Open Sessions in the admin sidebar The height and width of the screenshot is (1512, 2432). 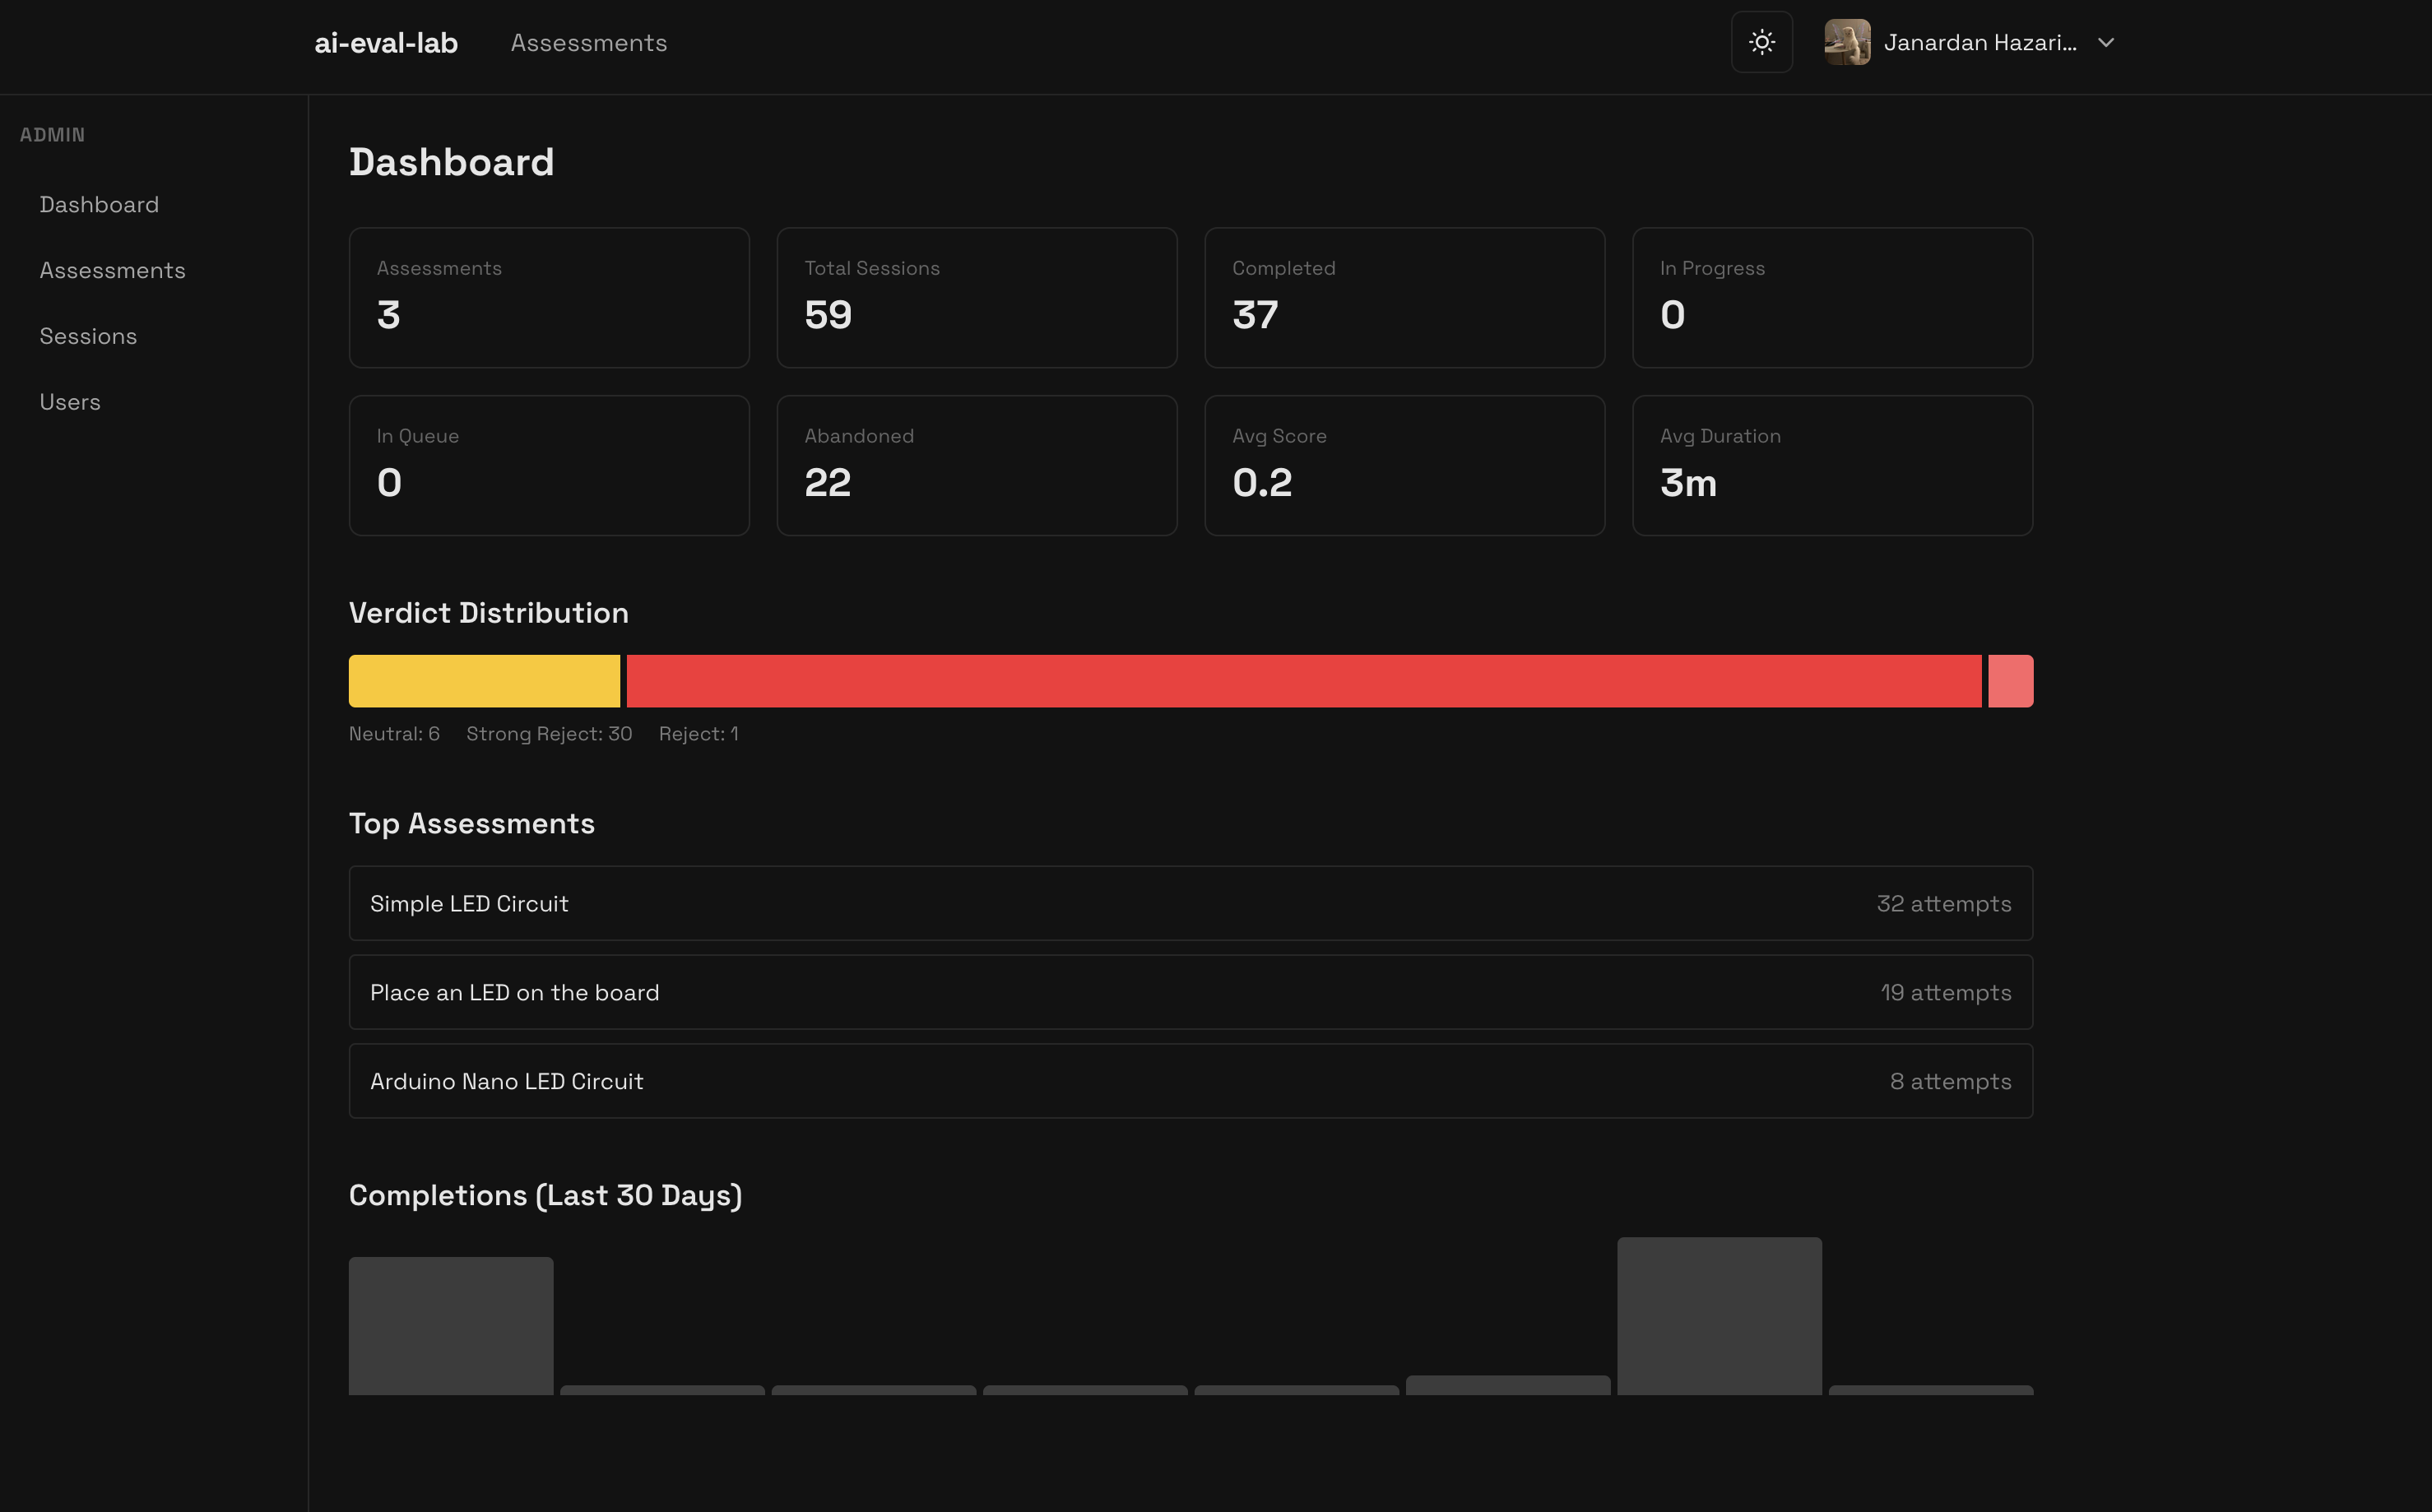[88, 337]
